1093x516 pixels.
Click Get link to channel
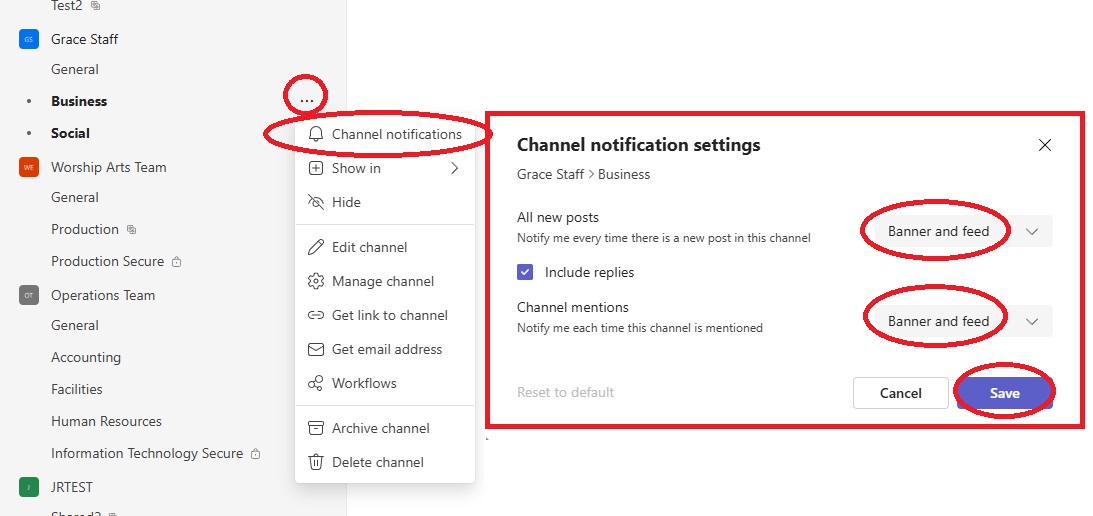pos(389,315)
